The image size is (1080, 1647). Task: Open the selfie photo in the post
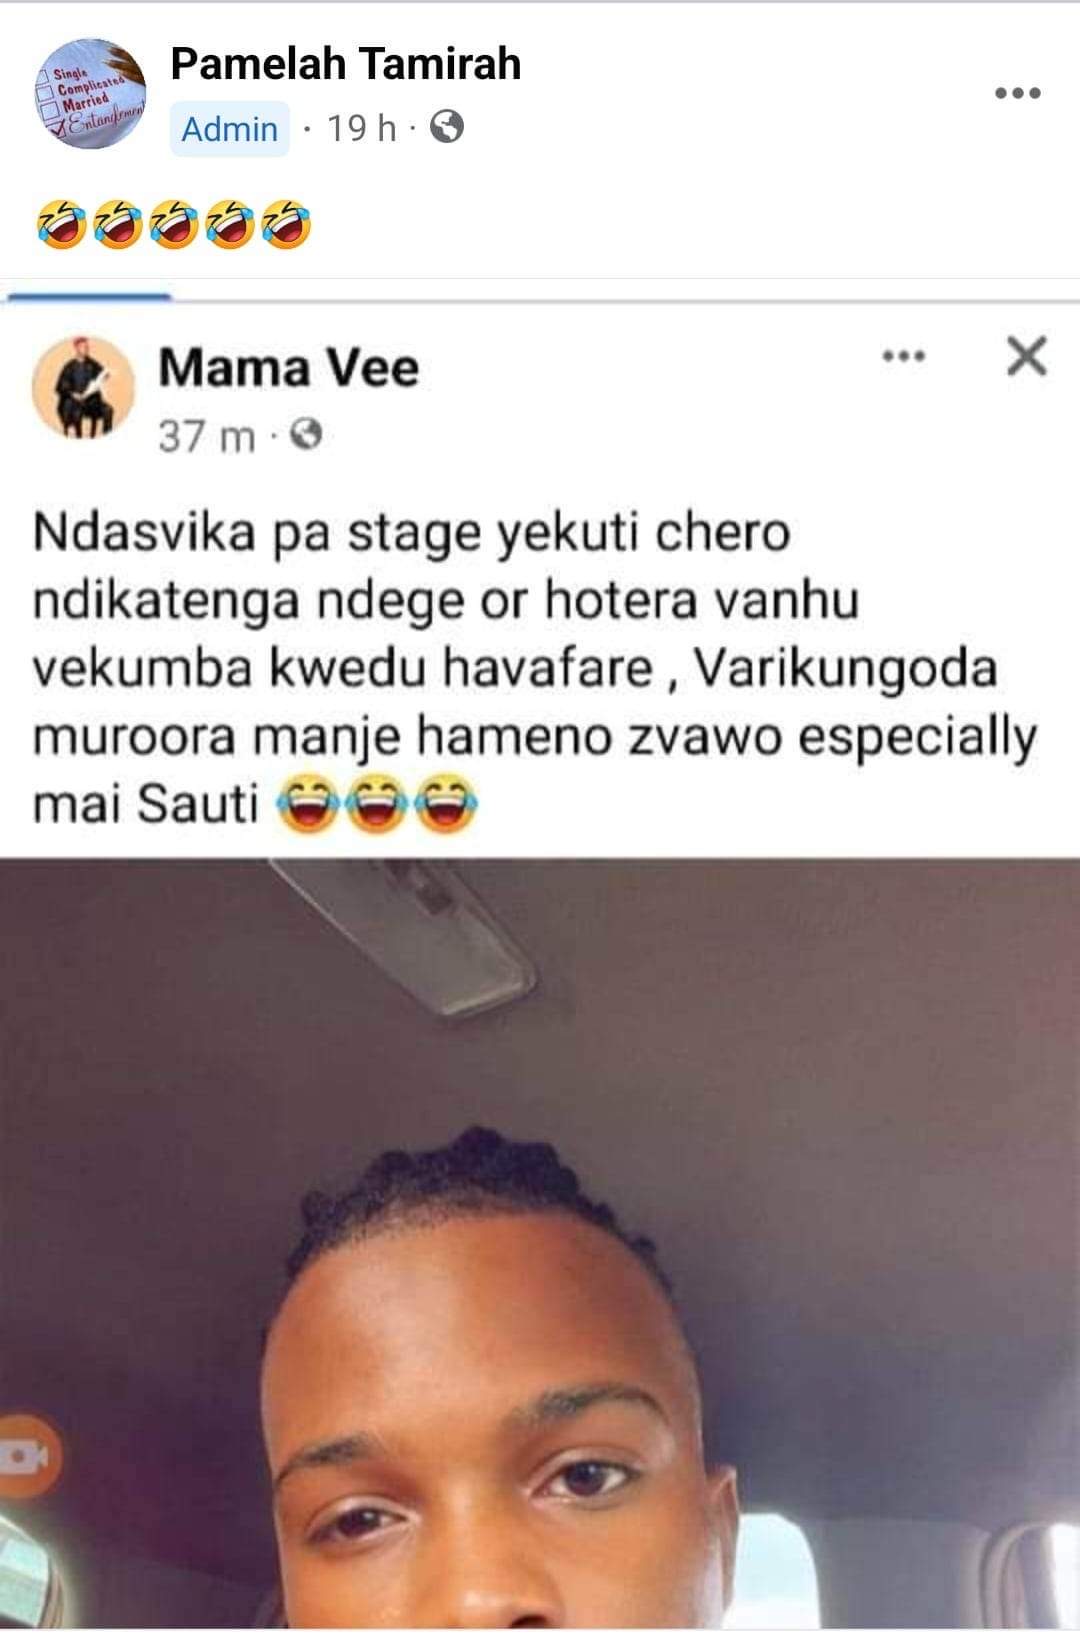pos(540,1250)
